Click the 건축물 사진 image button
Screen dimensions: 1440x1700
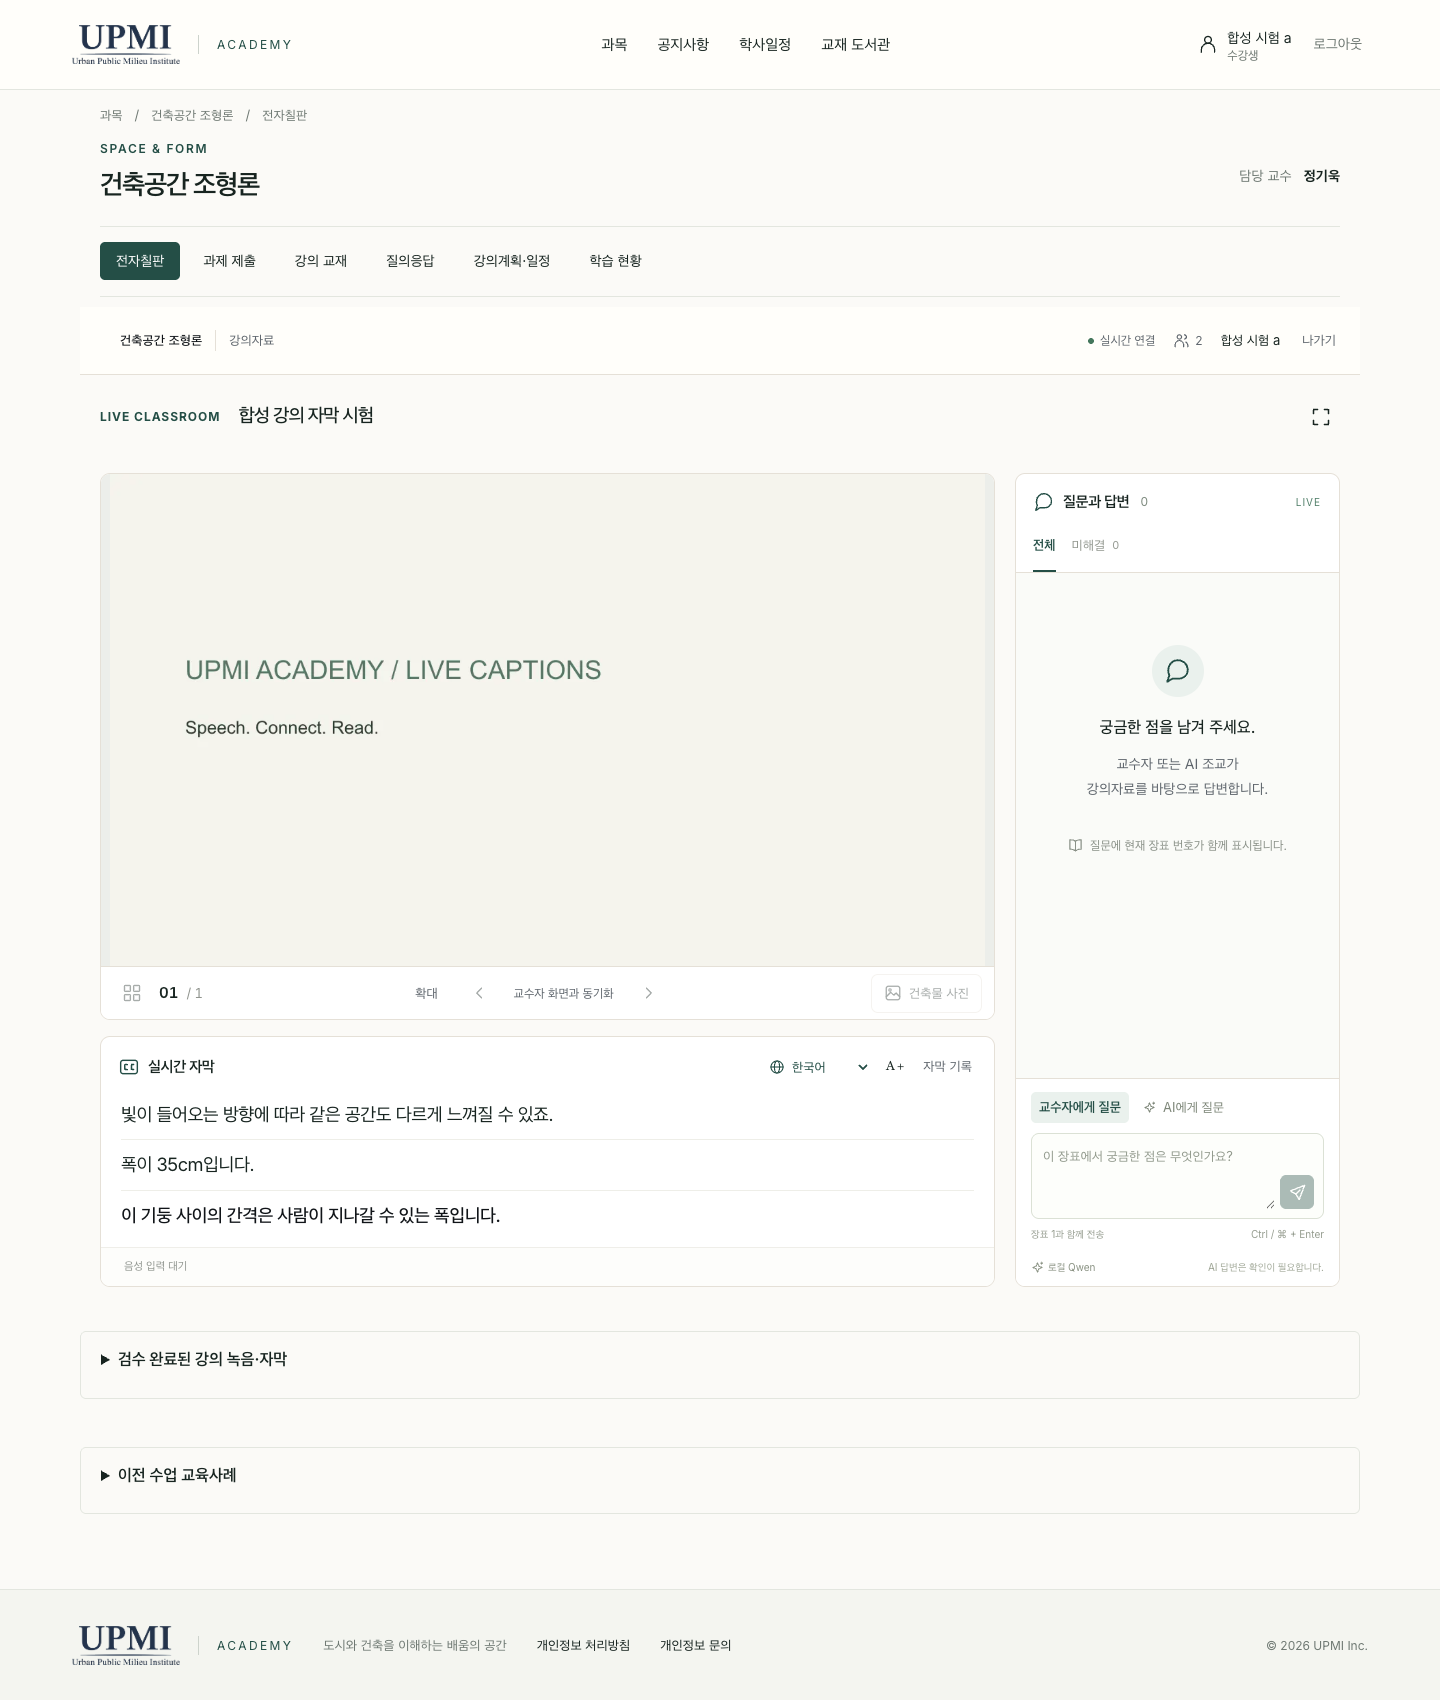[x=926, y=993]
